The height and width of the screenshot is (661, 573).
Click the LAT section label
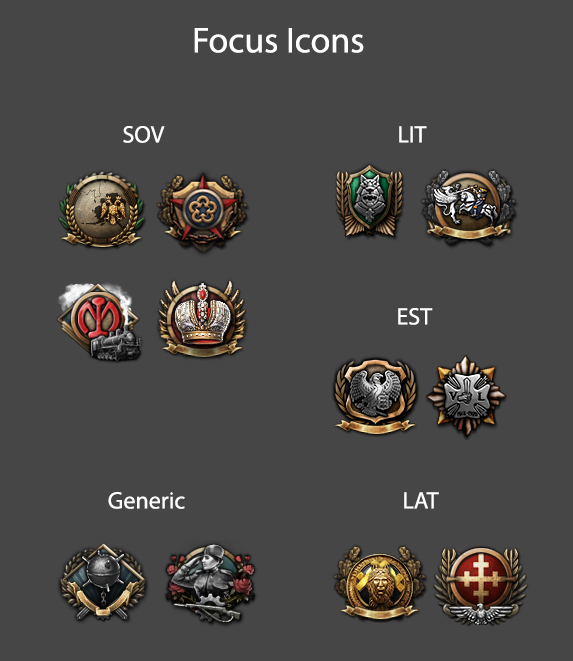coord(420,501)
